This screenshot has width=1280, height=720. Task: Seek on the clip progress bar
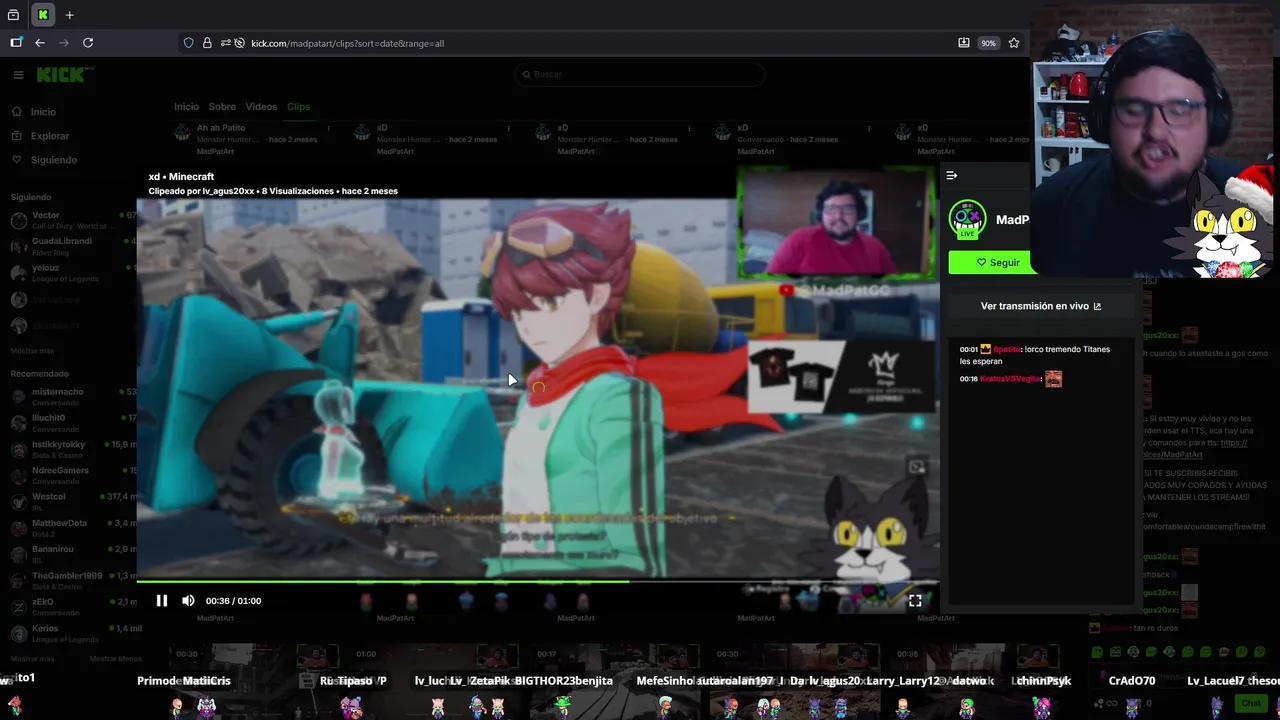tap(538, 581)
